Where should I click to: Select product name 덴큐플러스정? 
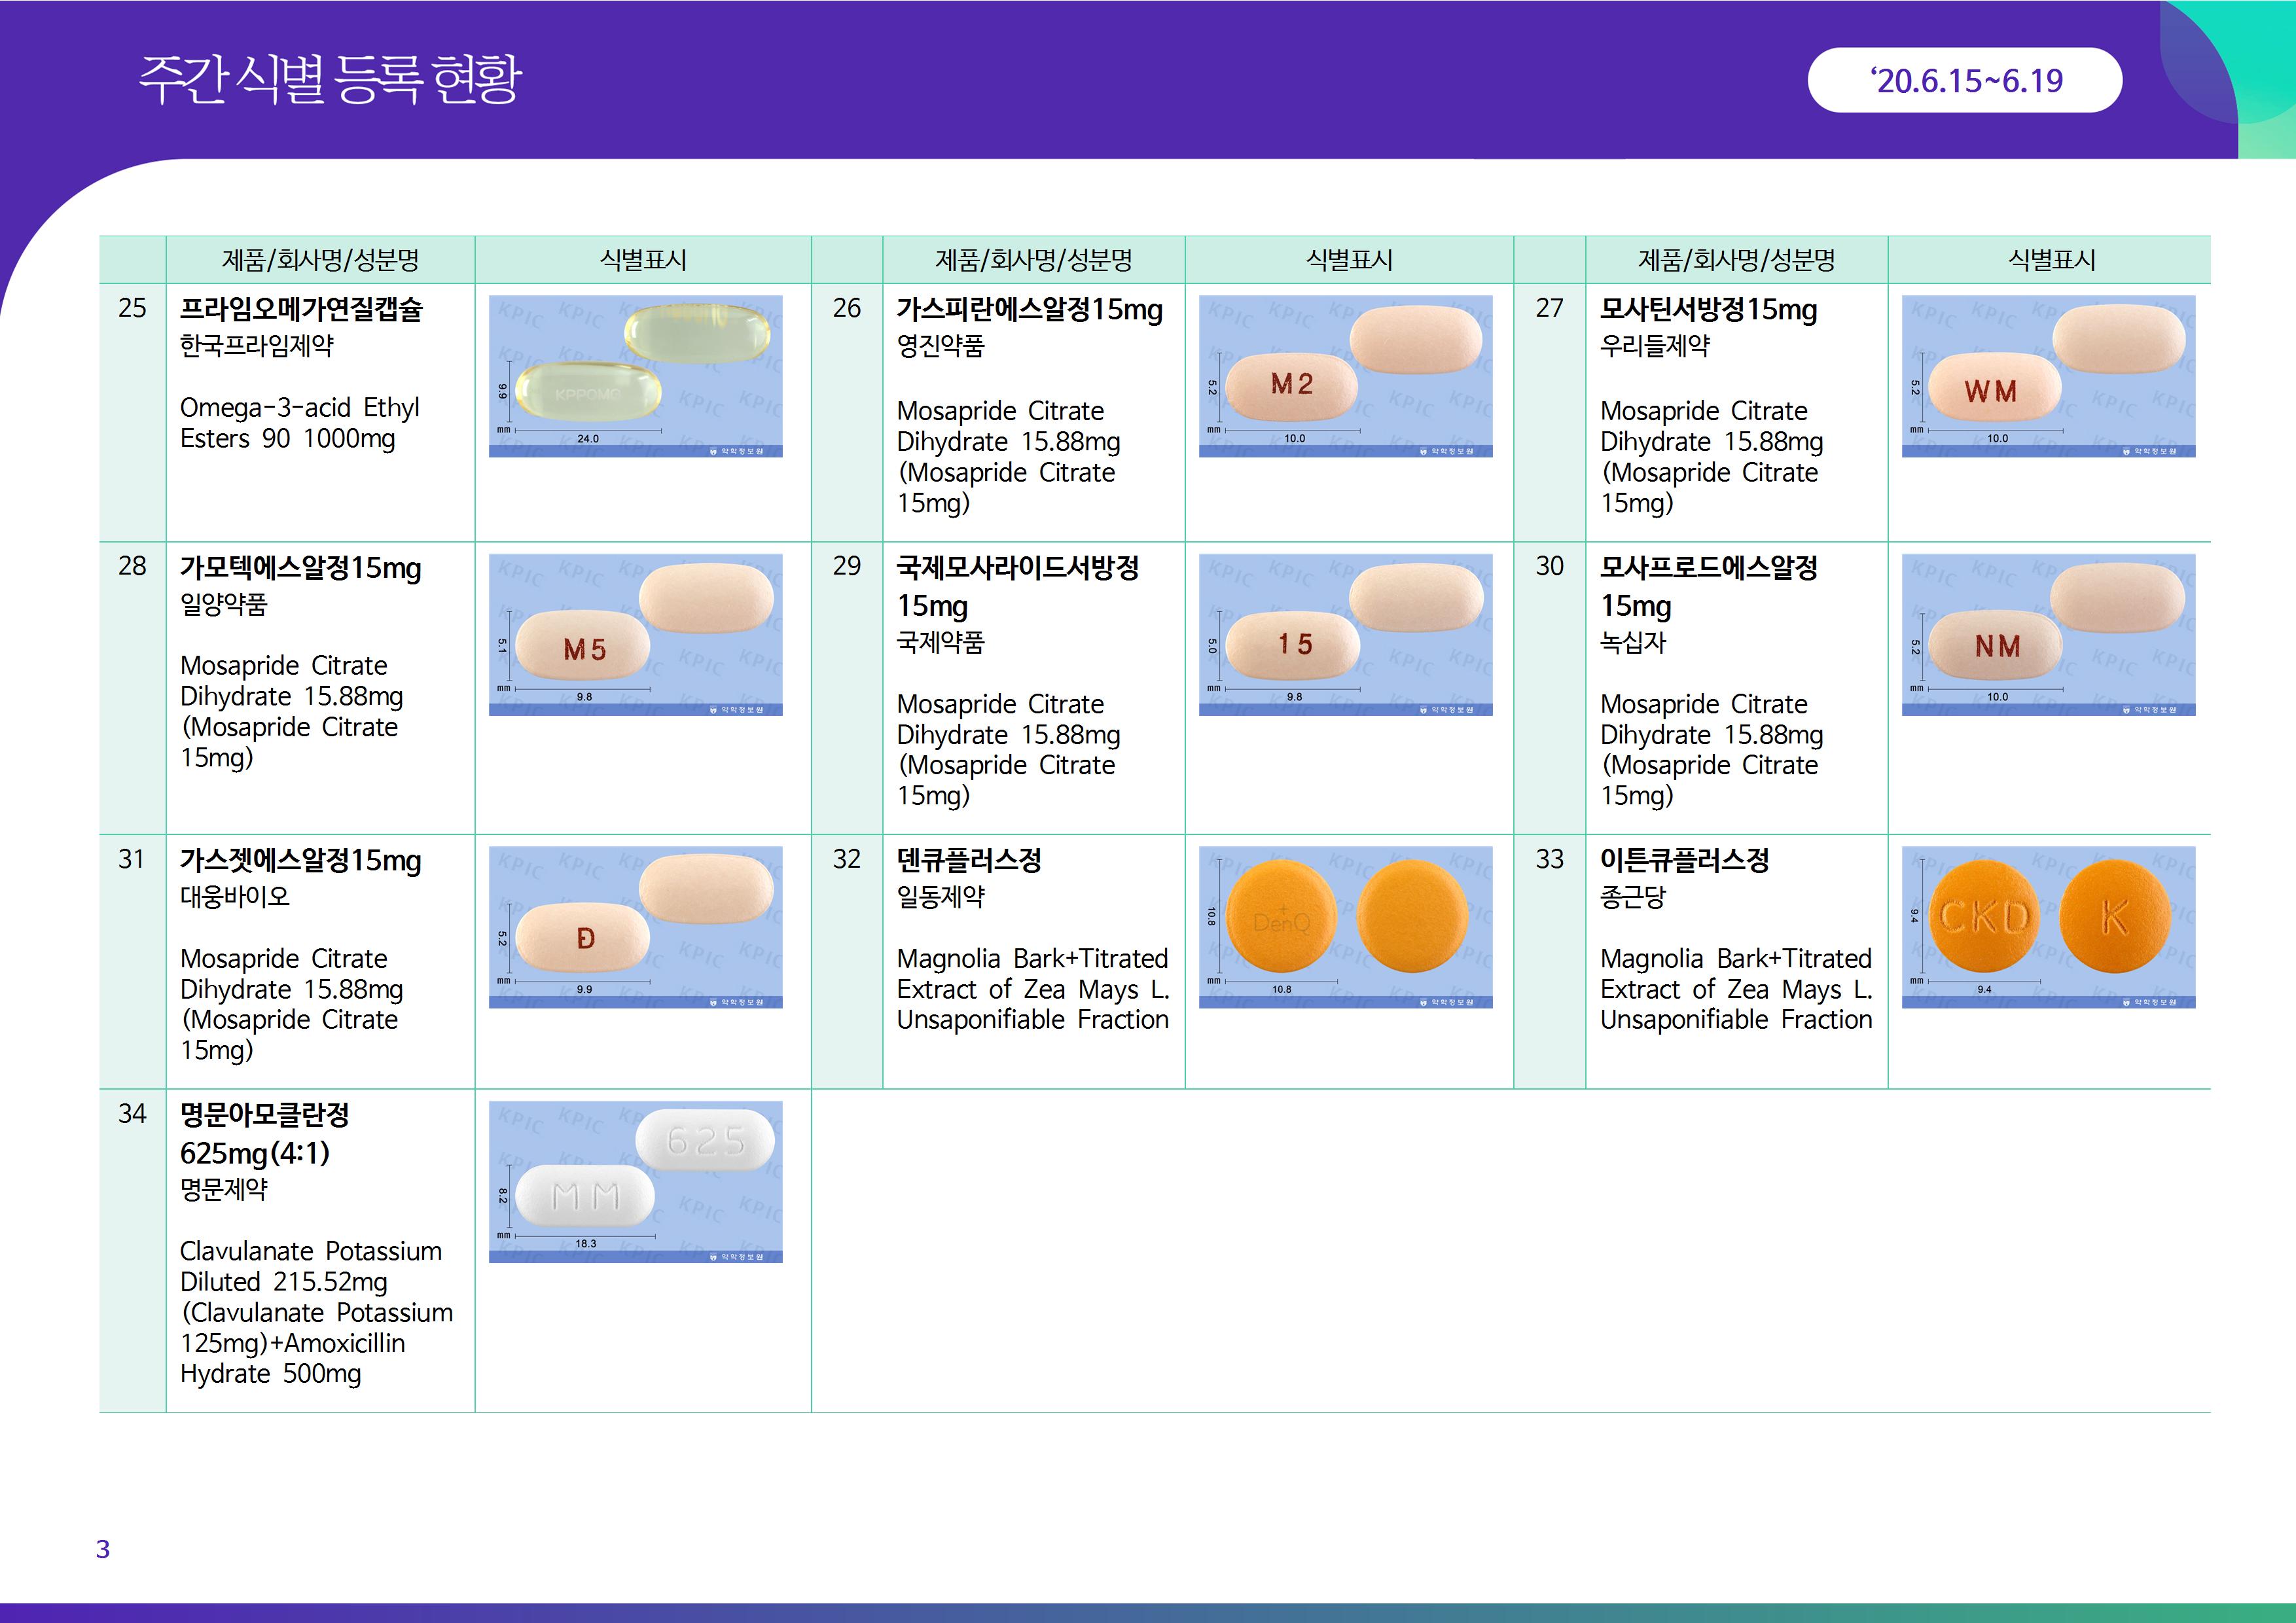click(968, 860)
